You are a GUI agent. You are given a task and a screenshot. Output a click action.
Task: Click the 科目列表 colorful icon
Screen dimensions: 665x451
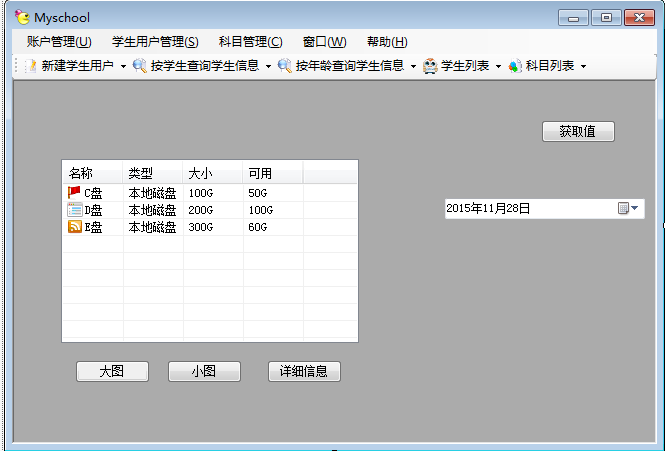tap(515, 66)
